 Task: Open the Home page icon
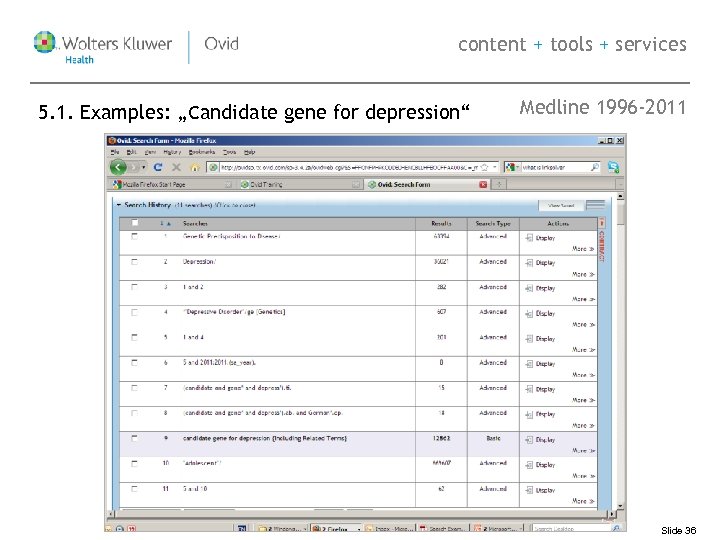195,167
